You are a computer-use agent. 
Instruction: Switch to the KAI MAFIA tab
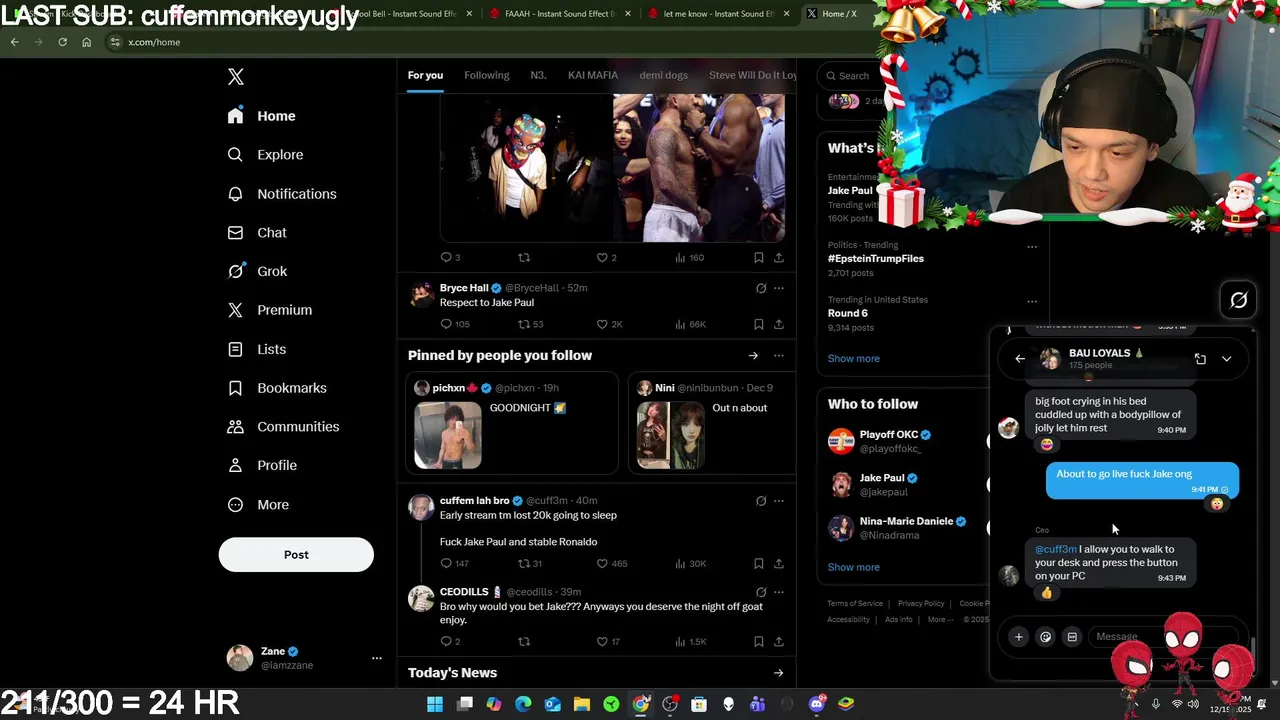pos(593,75)
